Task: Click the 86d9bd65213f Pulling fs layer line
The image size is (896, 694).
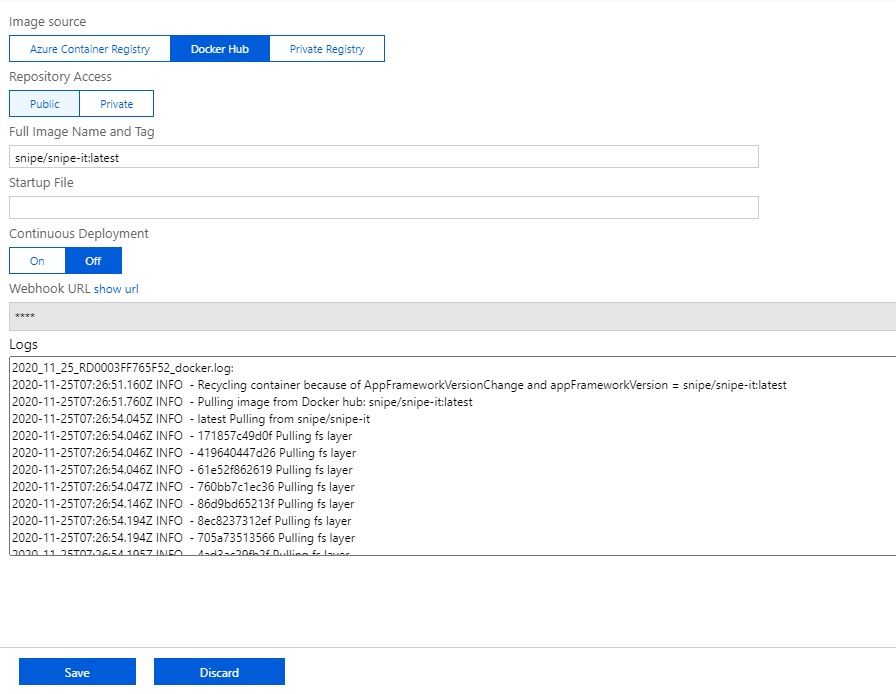Action: (x=183, y=504)
